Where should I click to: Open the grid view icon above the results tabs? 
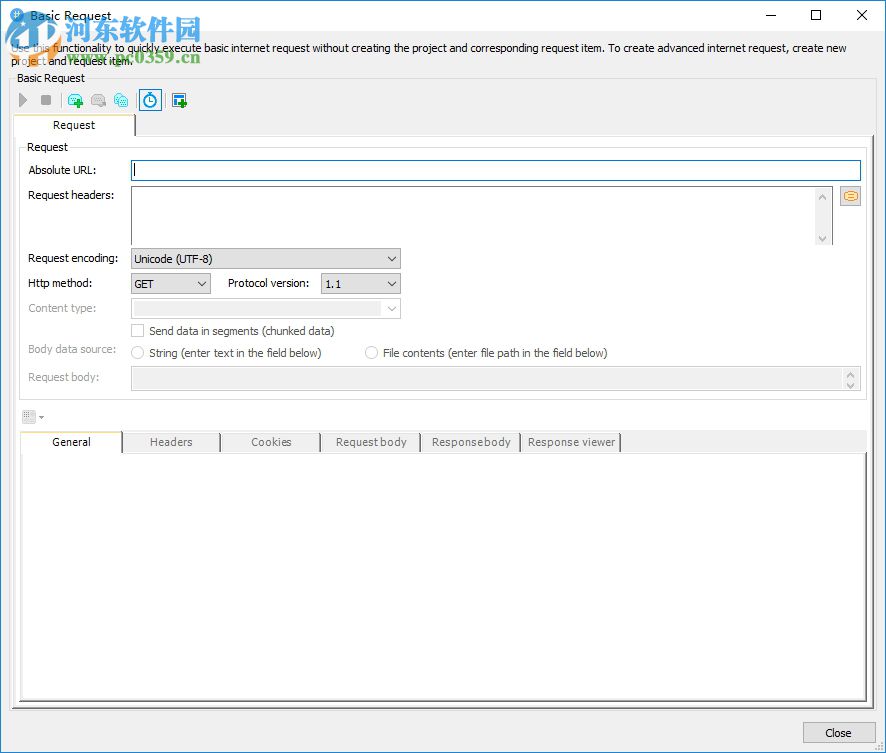[29, 416]
